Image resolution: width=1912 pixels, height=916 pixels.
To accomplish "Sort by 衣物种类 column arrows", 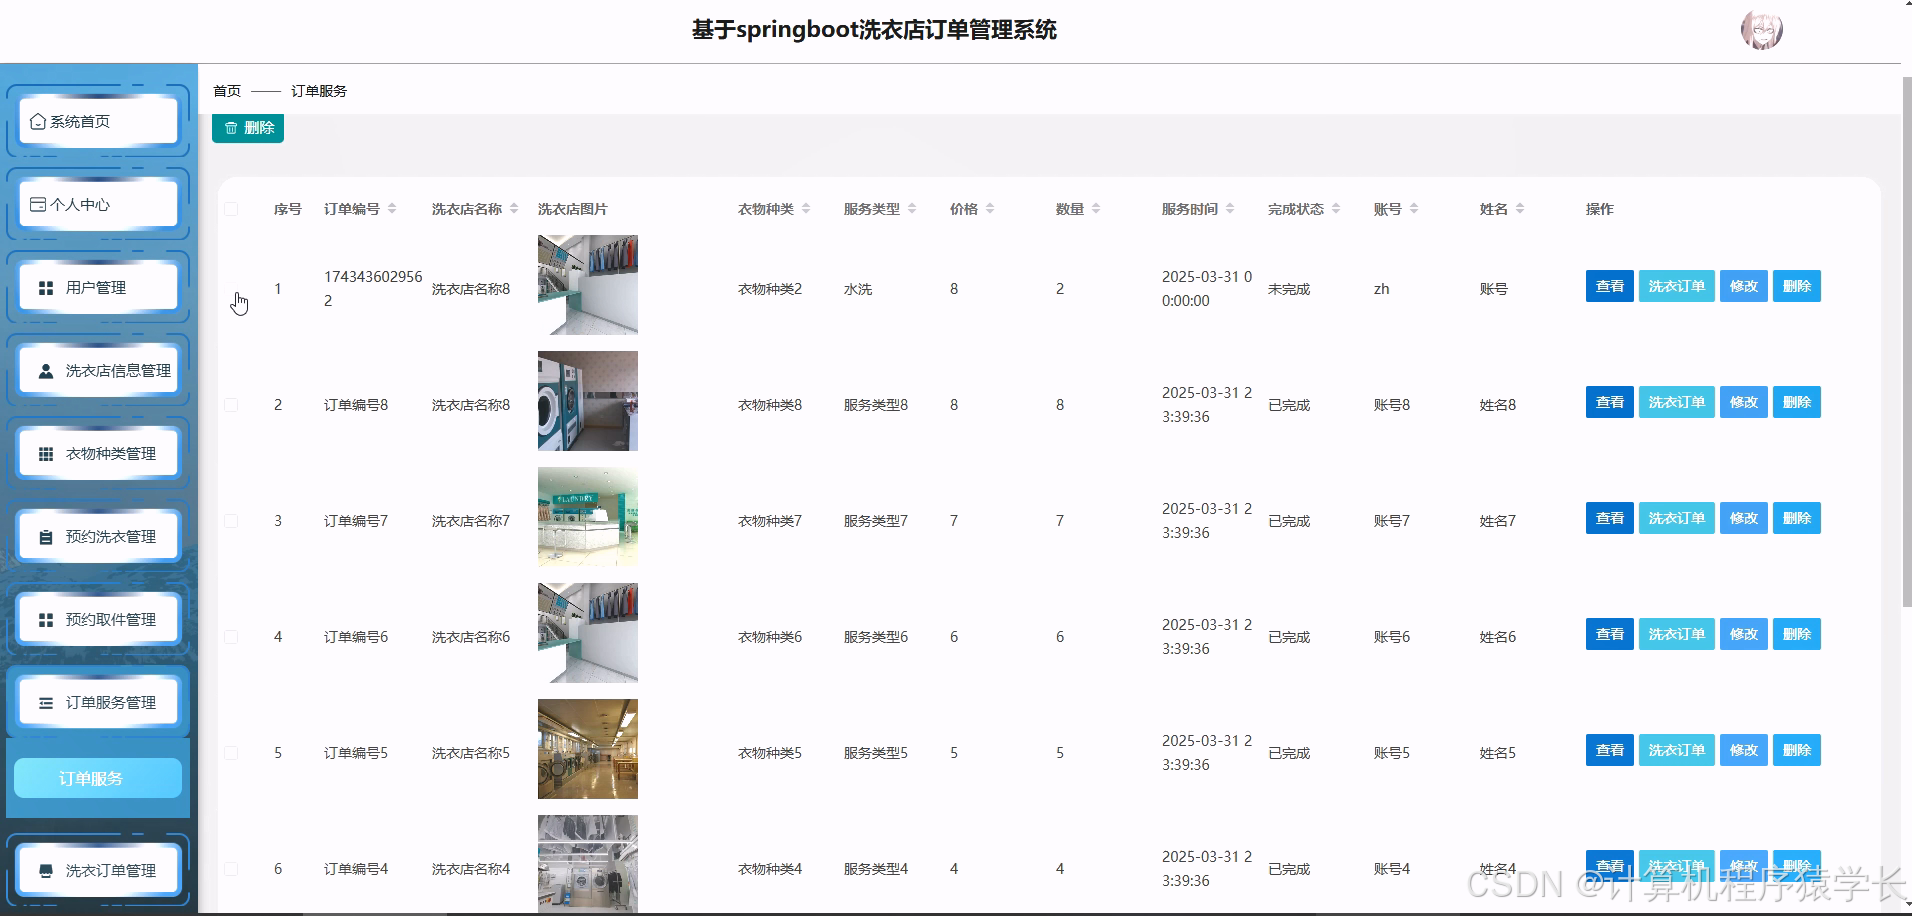I will coord(806,209).
